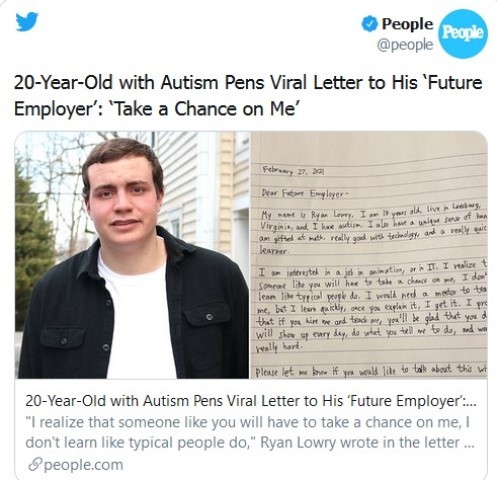The height and width of the screenshot is (480, 497).
Task: Click the February 27, 2021 date on letter
Action: (x=294, y=171)
